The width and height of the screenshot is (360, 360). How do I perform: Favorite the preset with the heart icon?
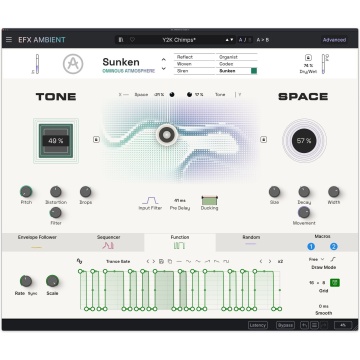(x=132, y=40)
